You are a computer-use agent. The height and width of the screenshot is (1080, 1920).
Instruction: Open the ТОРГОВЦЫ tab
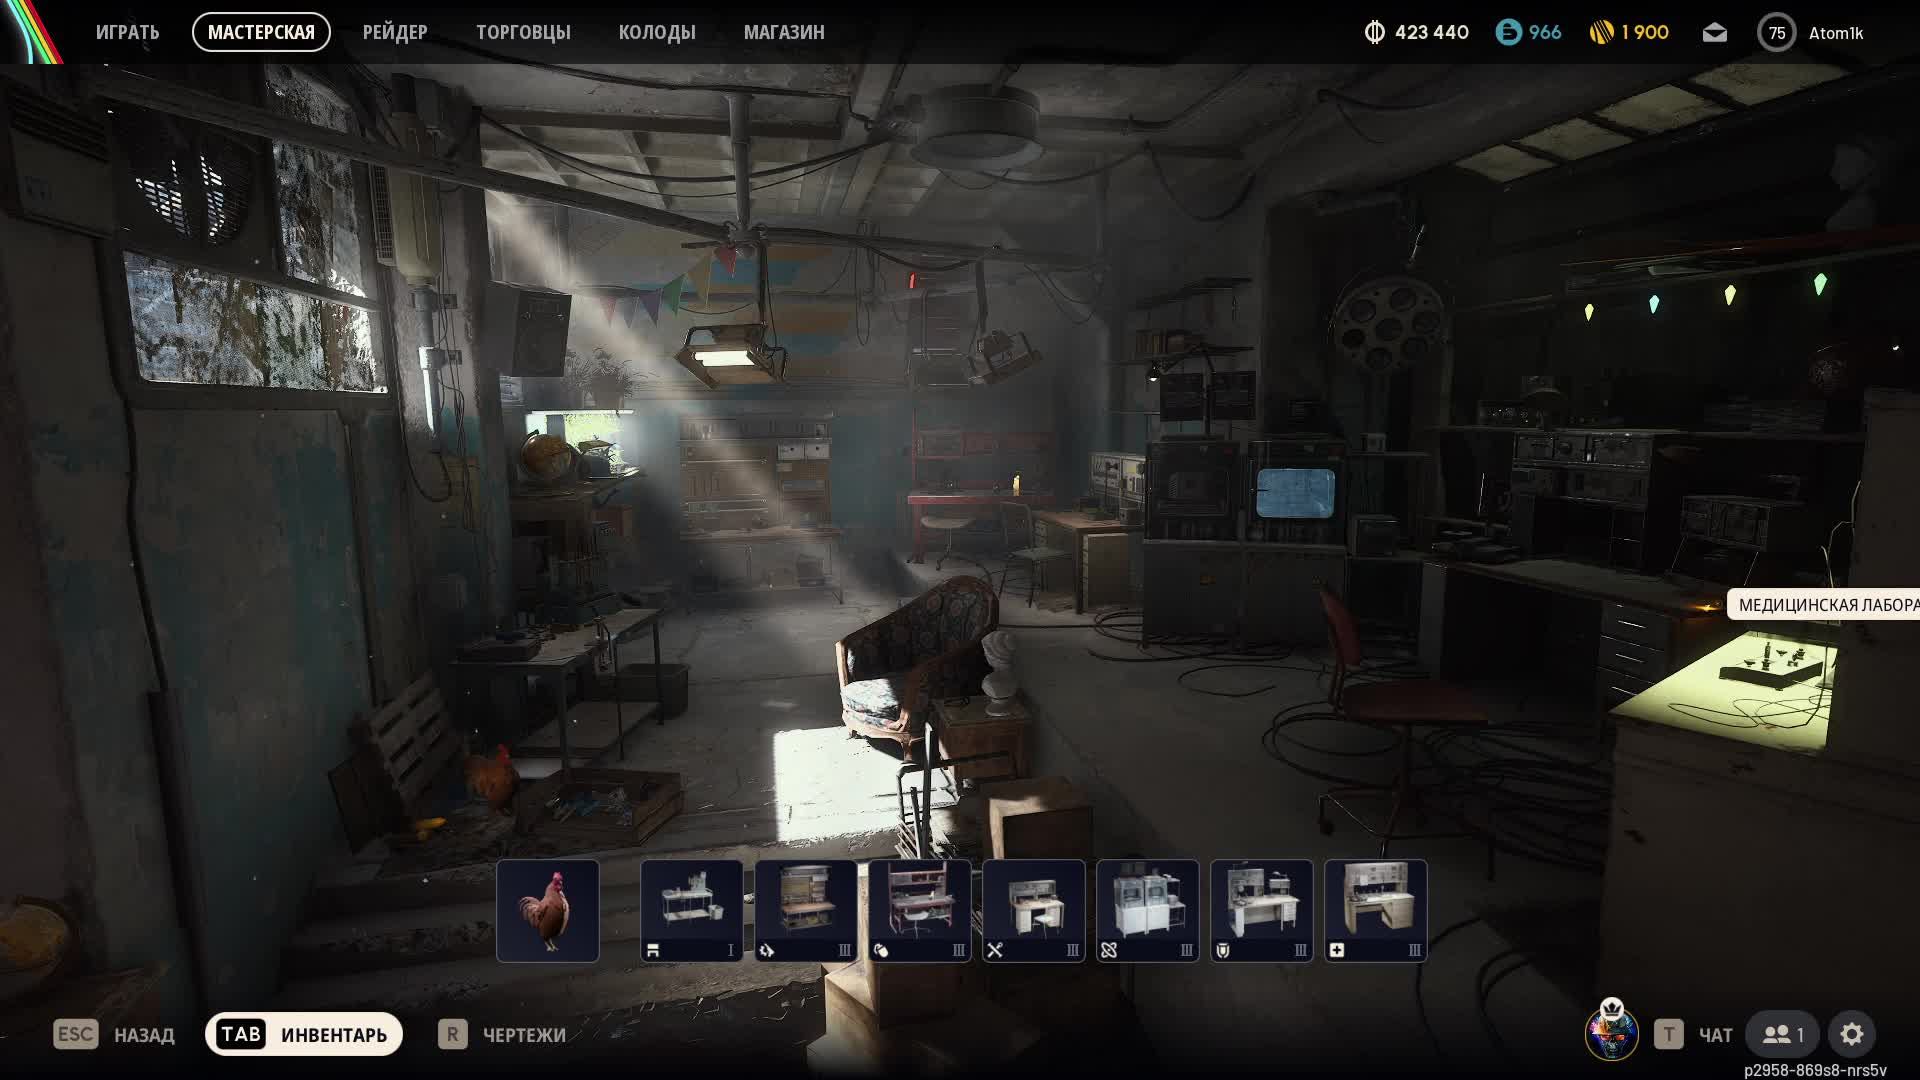[x=523, y=32]
